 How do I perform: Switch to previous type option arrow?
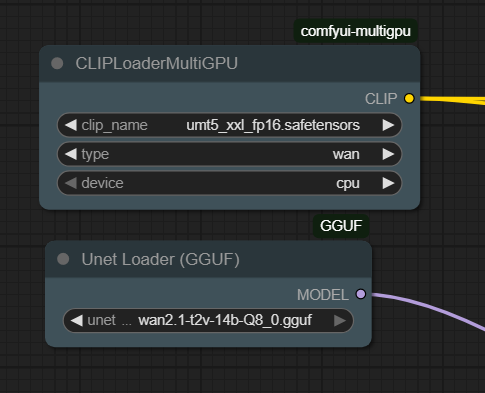[71, 154]
